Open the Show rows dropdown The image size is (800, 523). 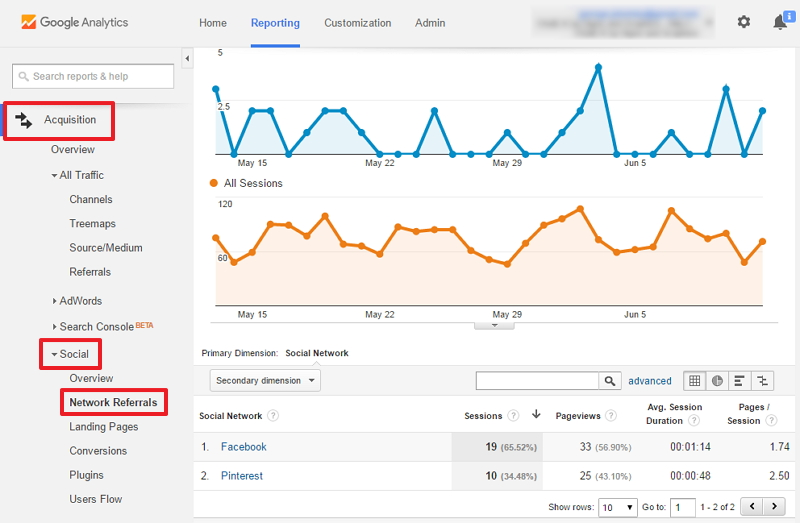point(617,507)
